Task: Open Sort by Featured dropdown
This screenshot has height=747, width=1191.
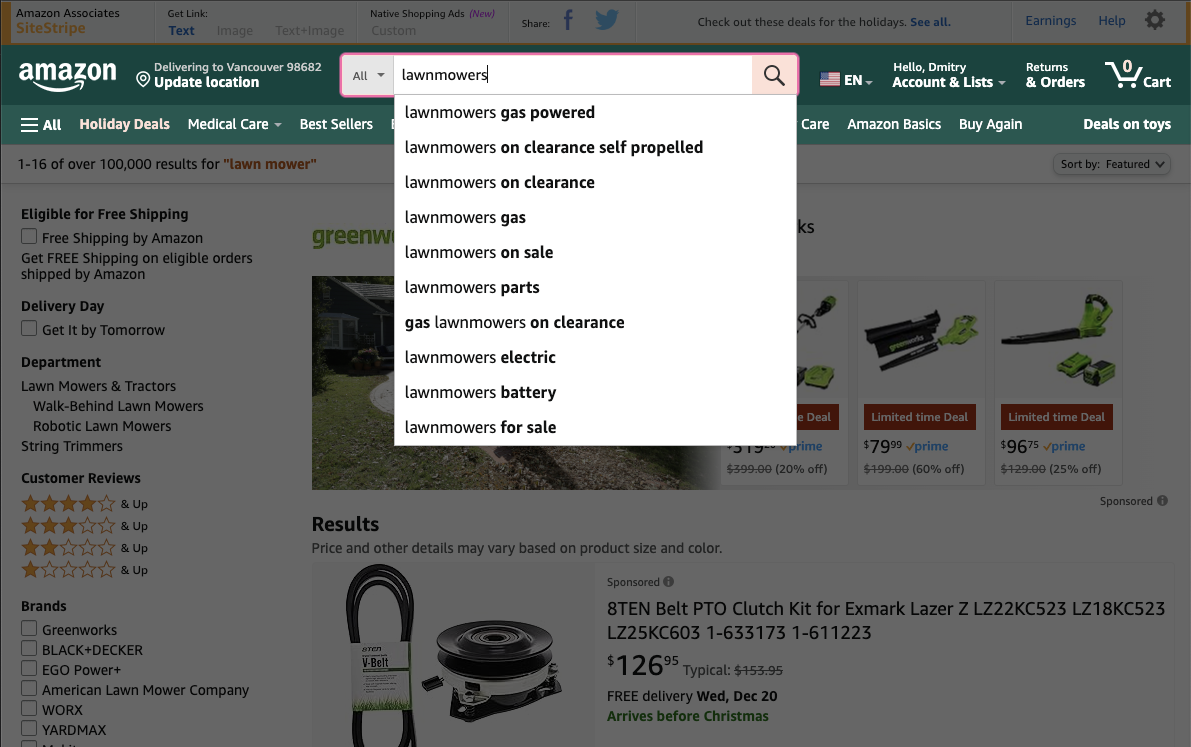Action: click(1111, 164)
